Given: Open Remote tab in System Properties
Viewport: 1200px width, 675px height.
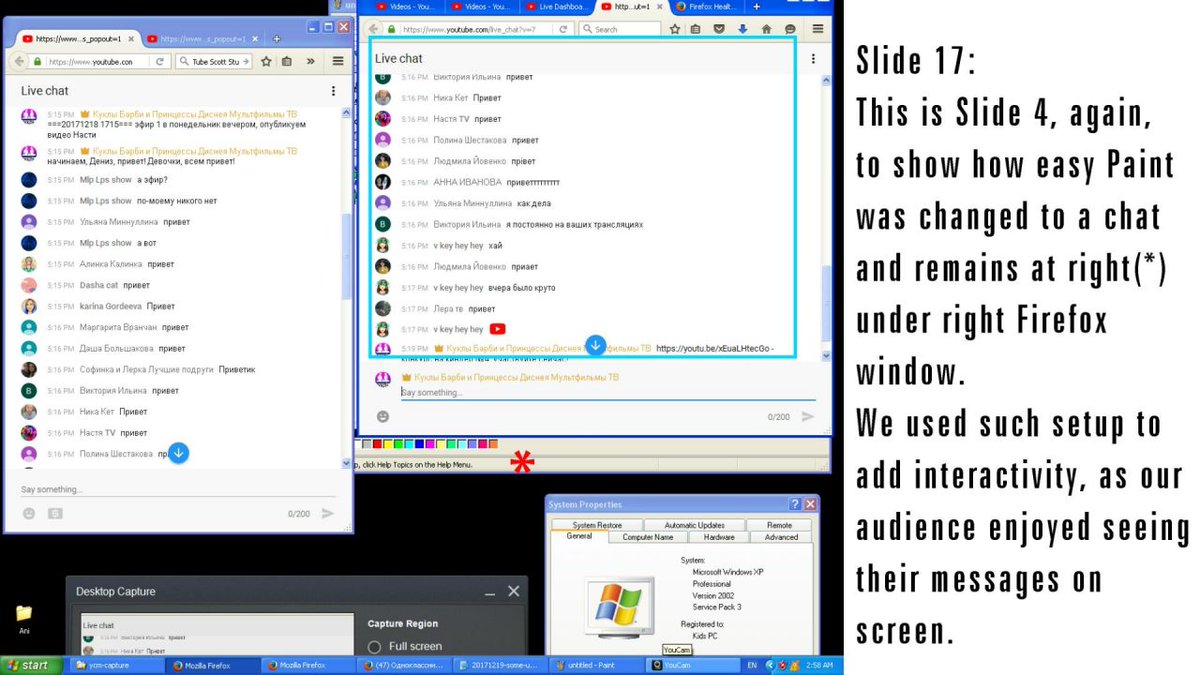Looking at the screenshot, I should (779, 525).
